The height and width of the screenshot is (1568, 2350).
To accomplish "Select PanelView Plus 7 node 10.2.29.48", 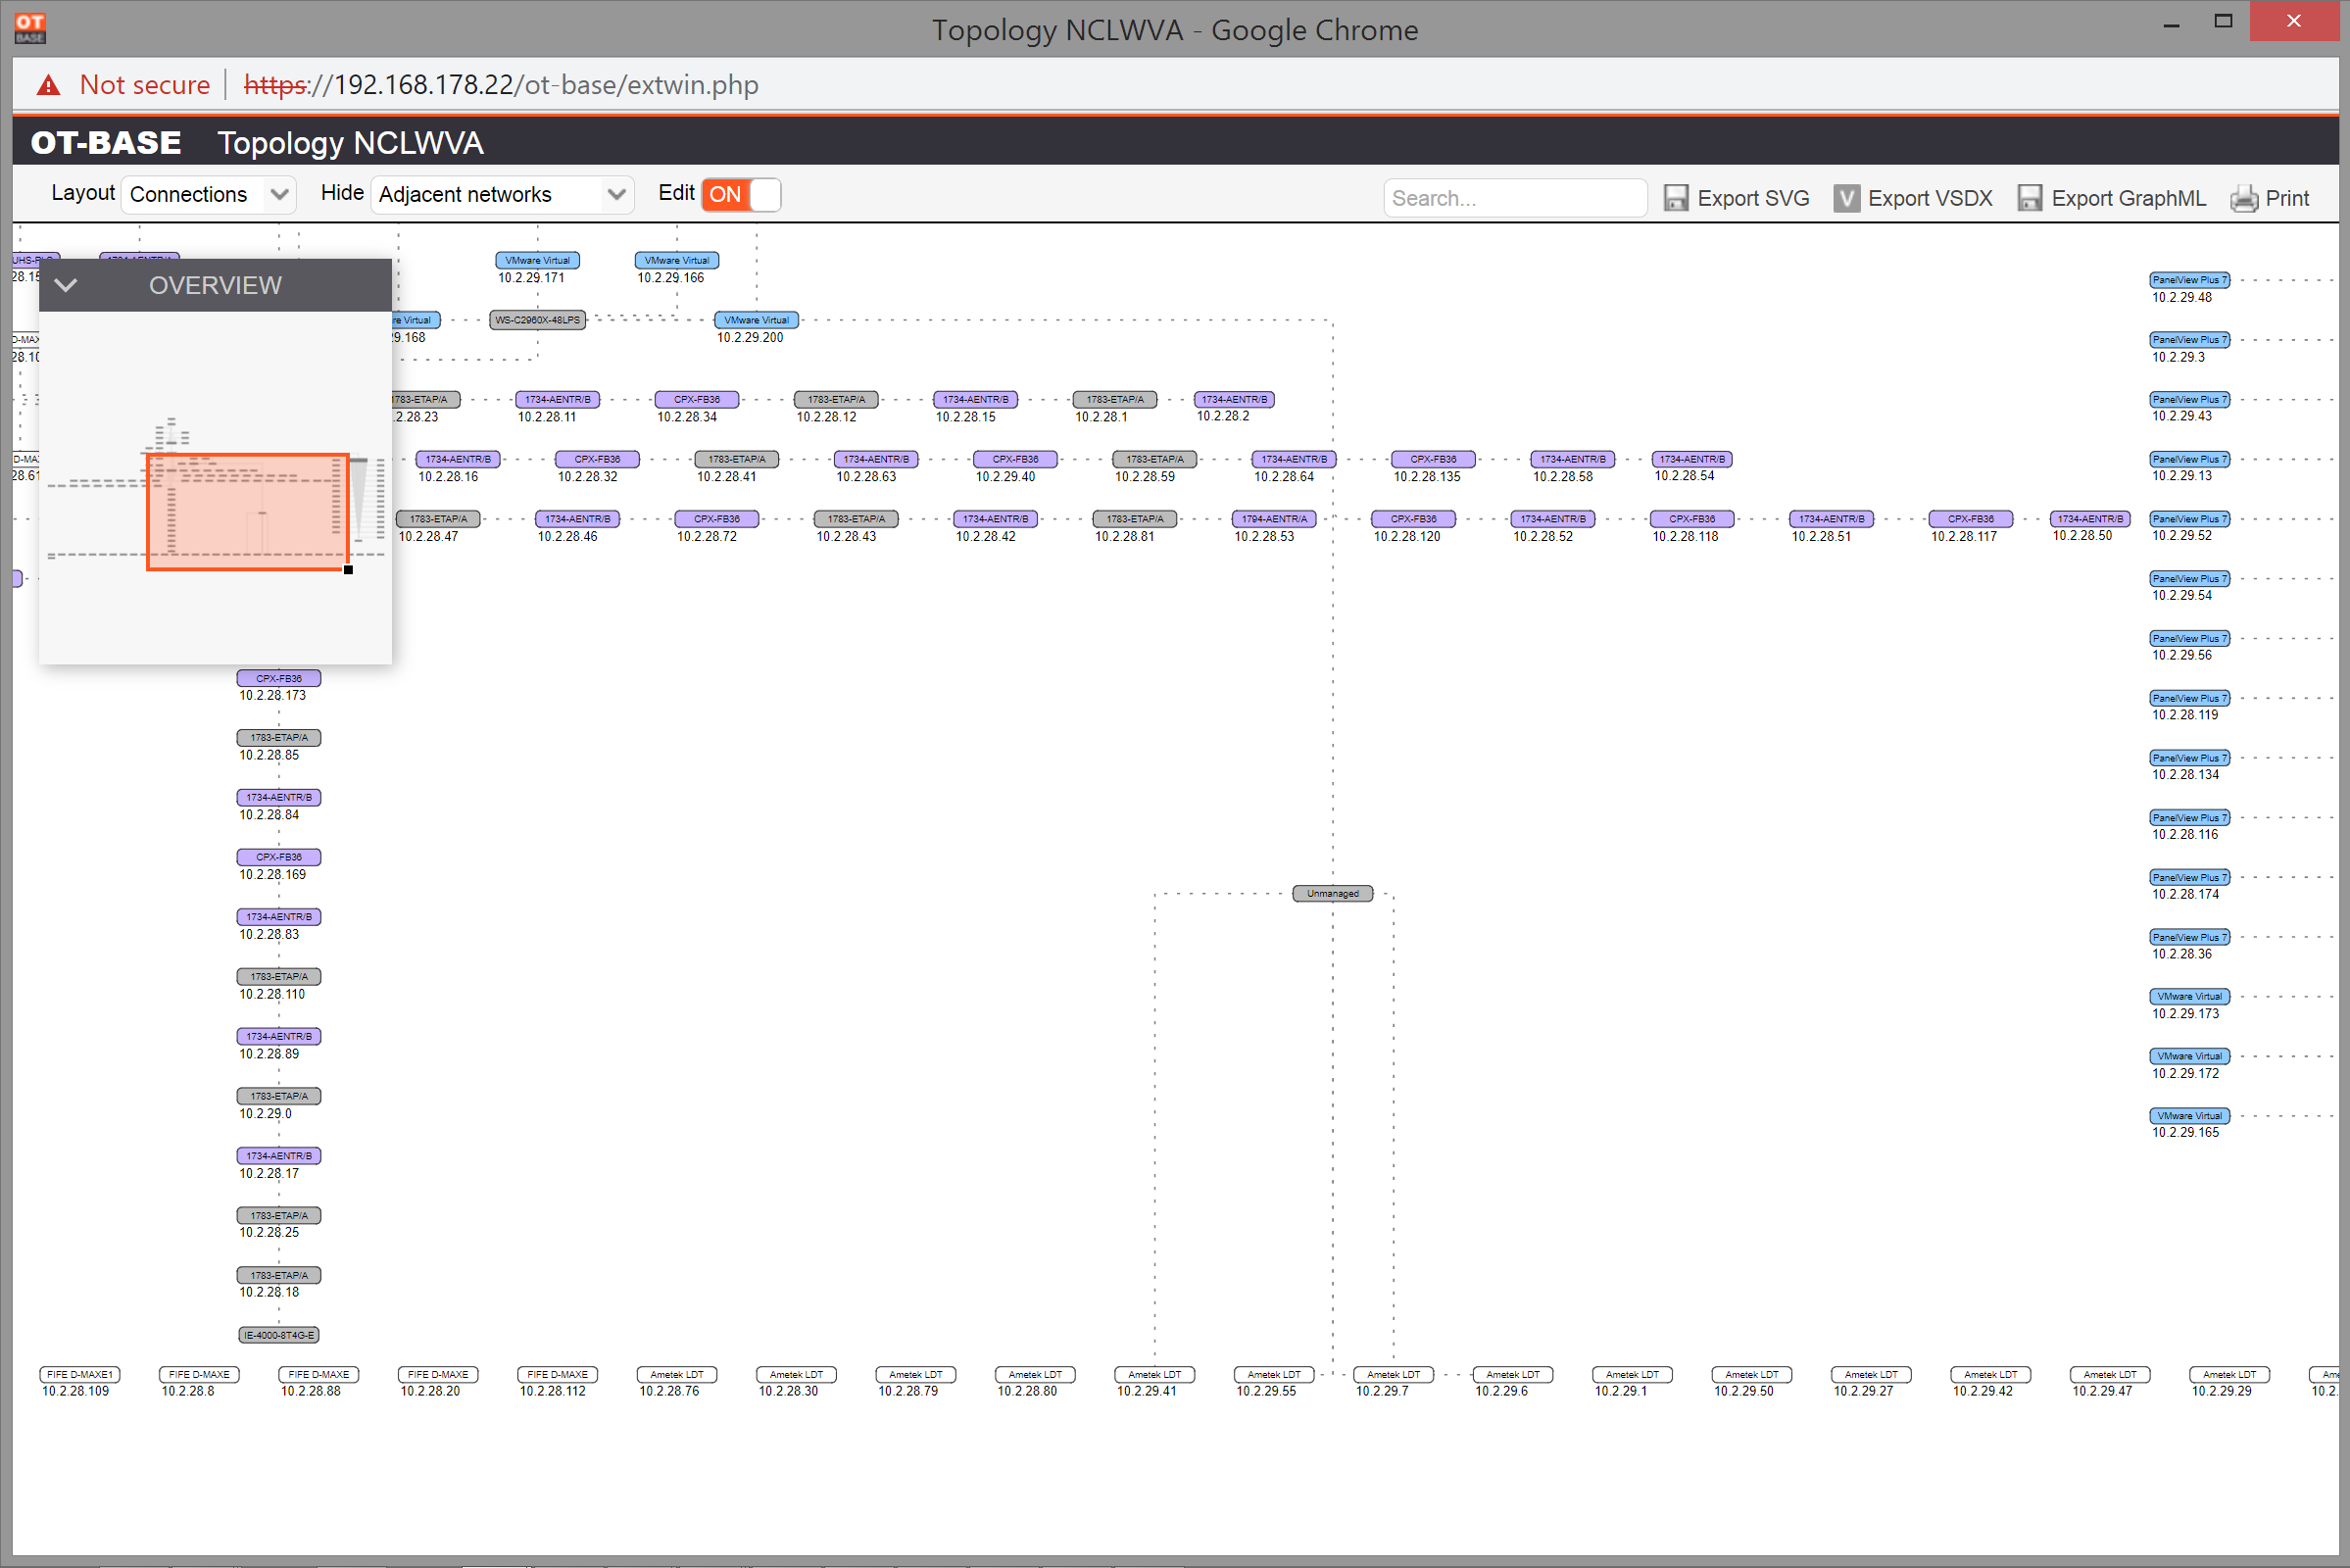I will coord(2190,280).
